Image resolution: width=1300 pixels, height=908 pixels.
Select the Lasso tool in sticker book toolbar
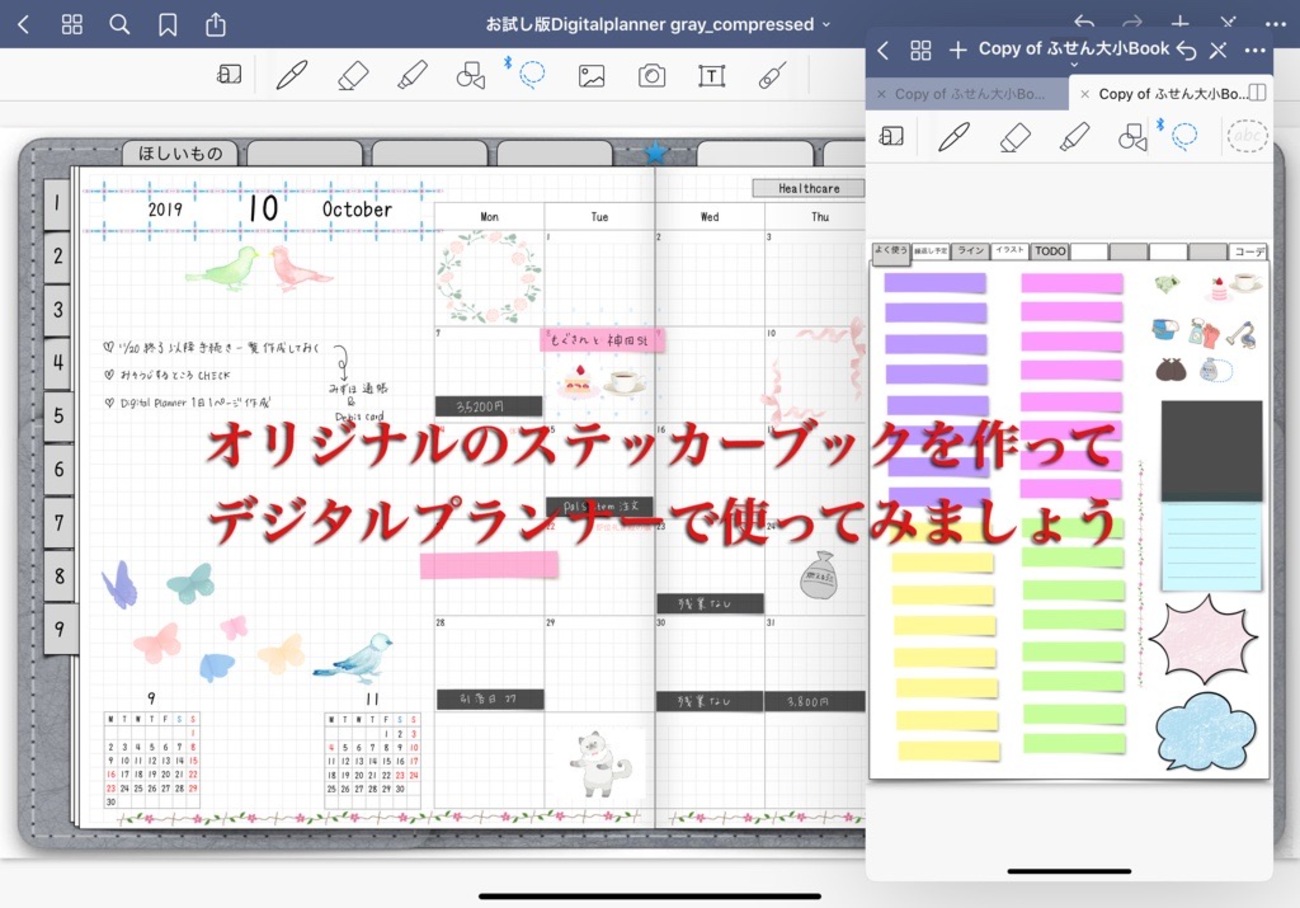click(x=1185, y=135)
